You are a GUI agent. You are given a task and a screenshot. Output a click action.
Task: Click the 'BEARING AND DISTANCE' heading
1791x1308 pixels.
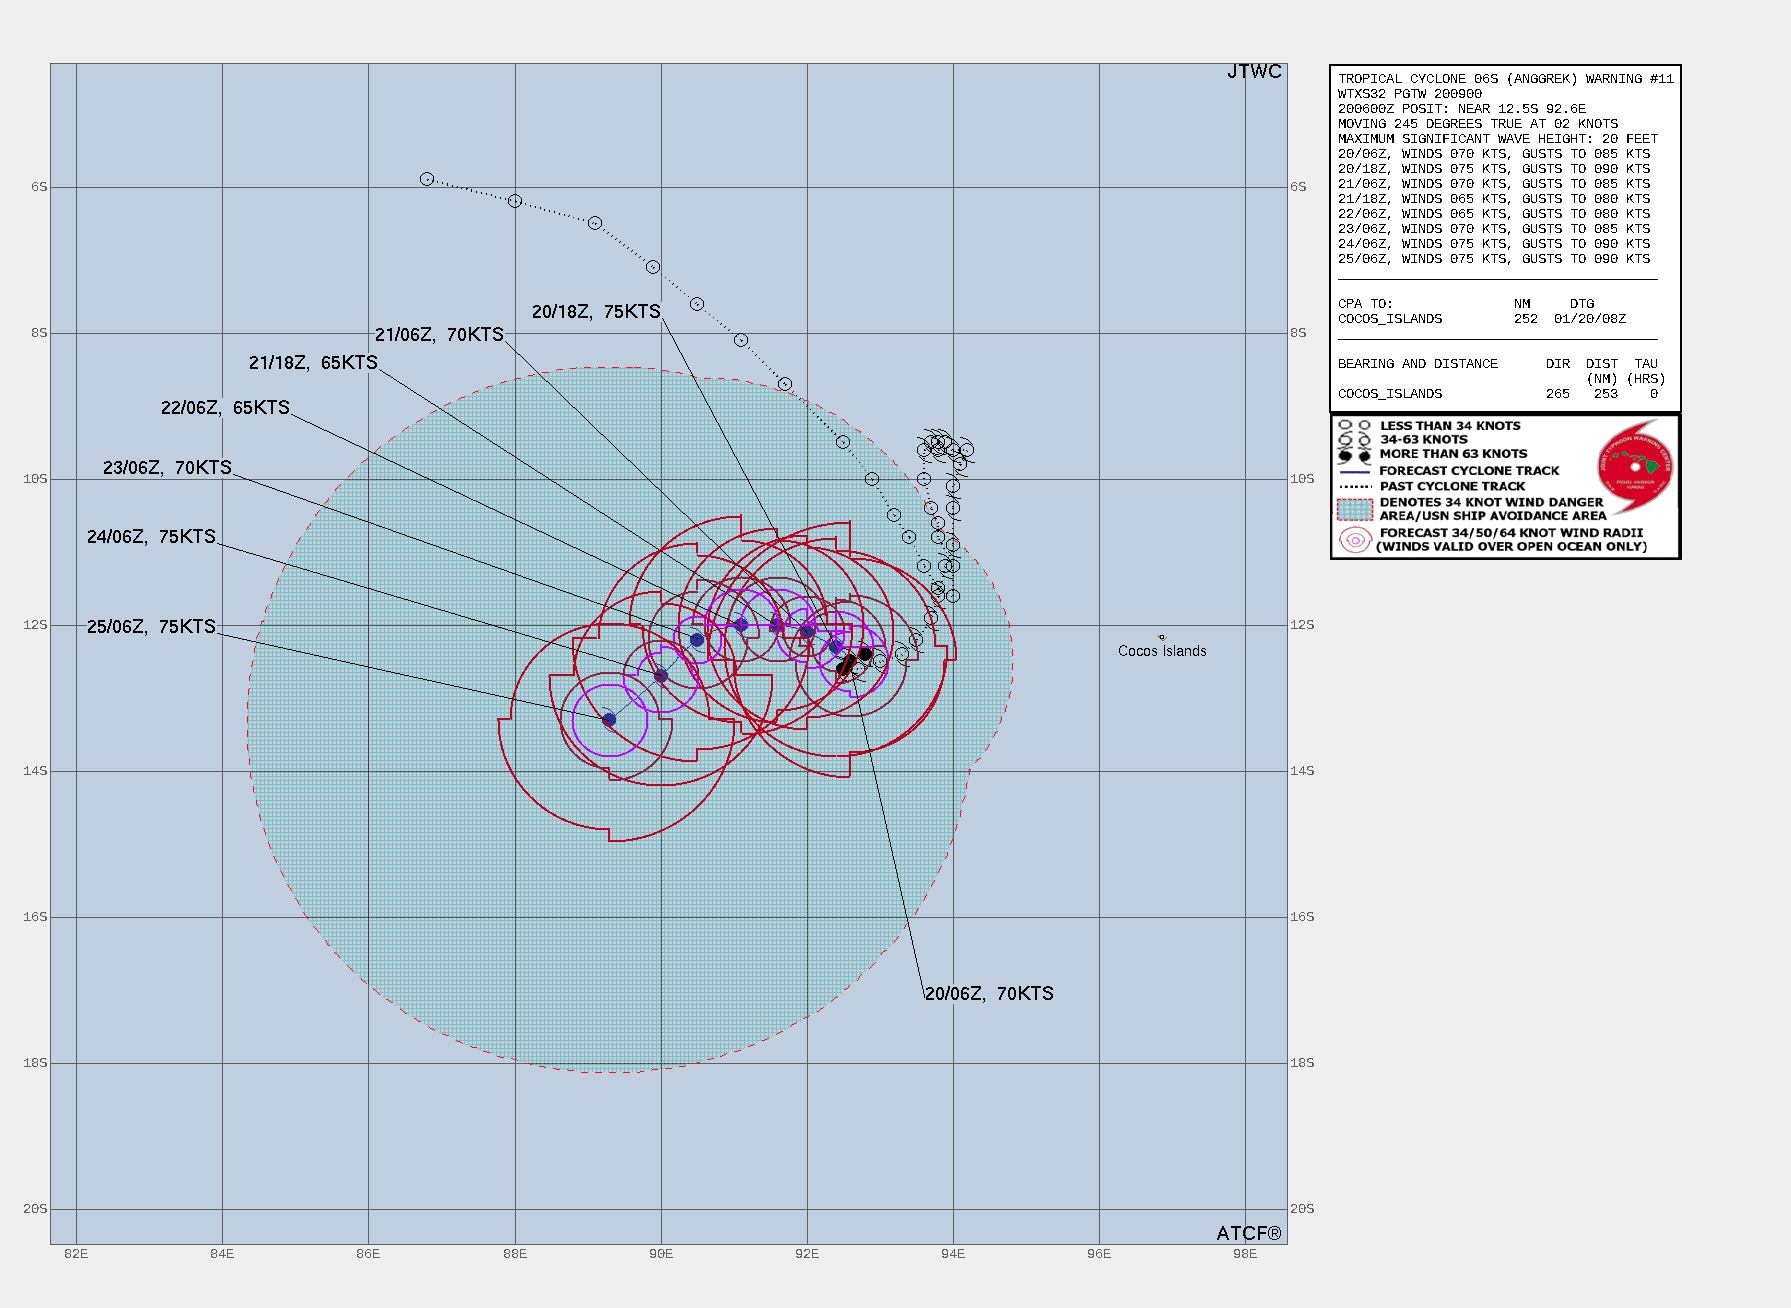tap(1418, 364)
